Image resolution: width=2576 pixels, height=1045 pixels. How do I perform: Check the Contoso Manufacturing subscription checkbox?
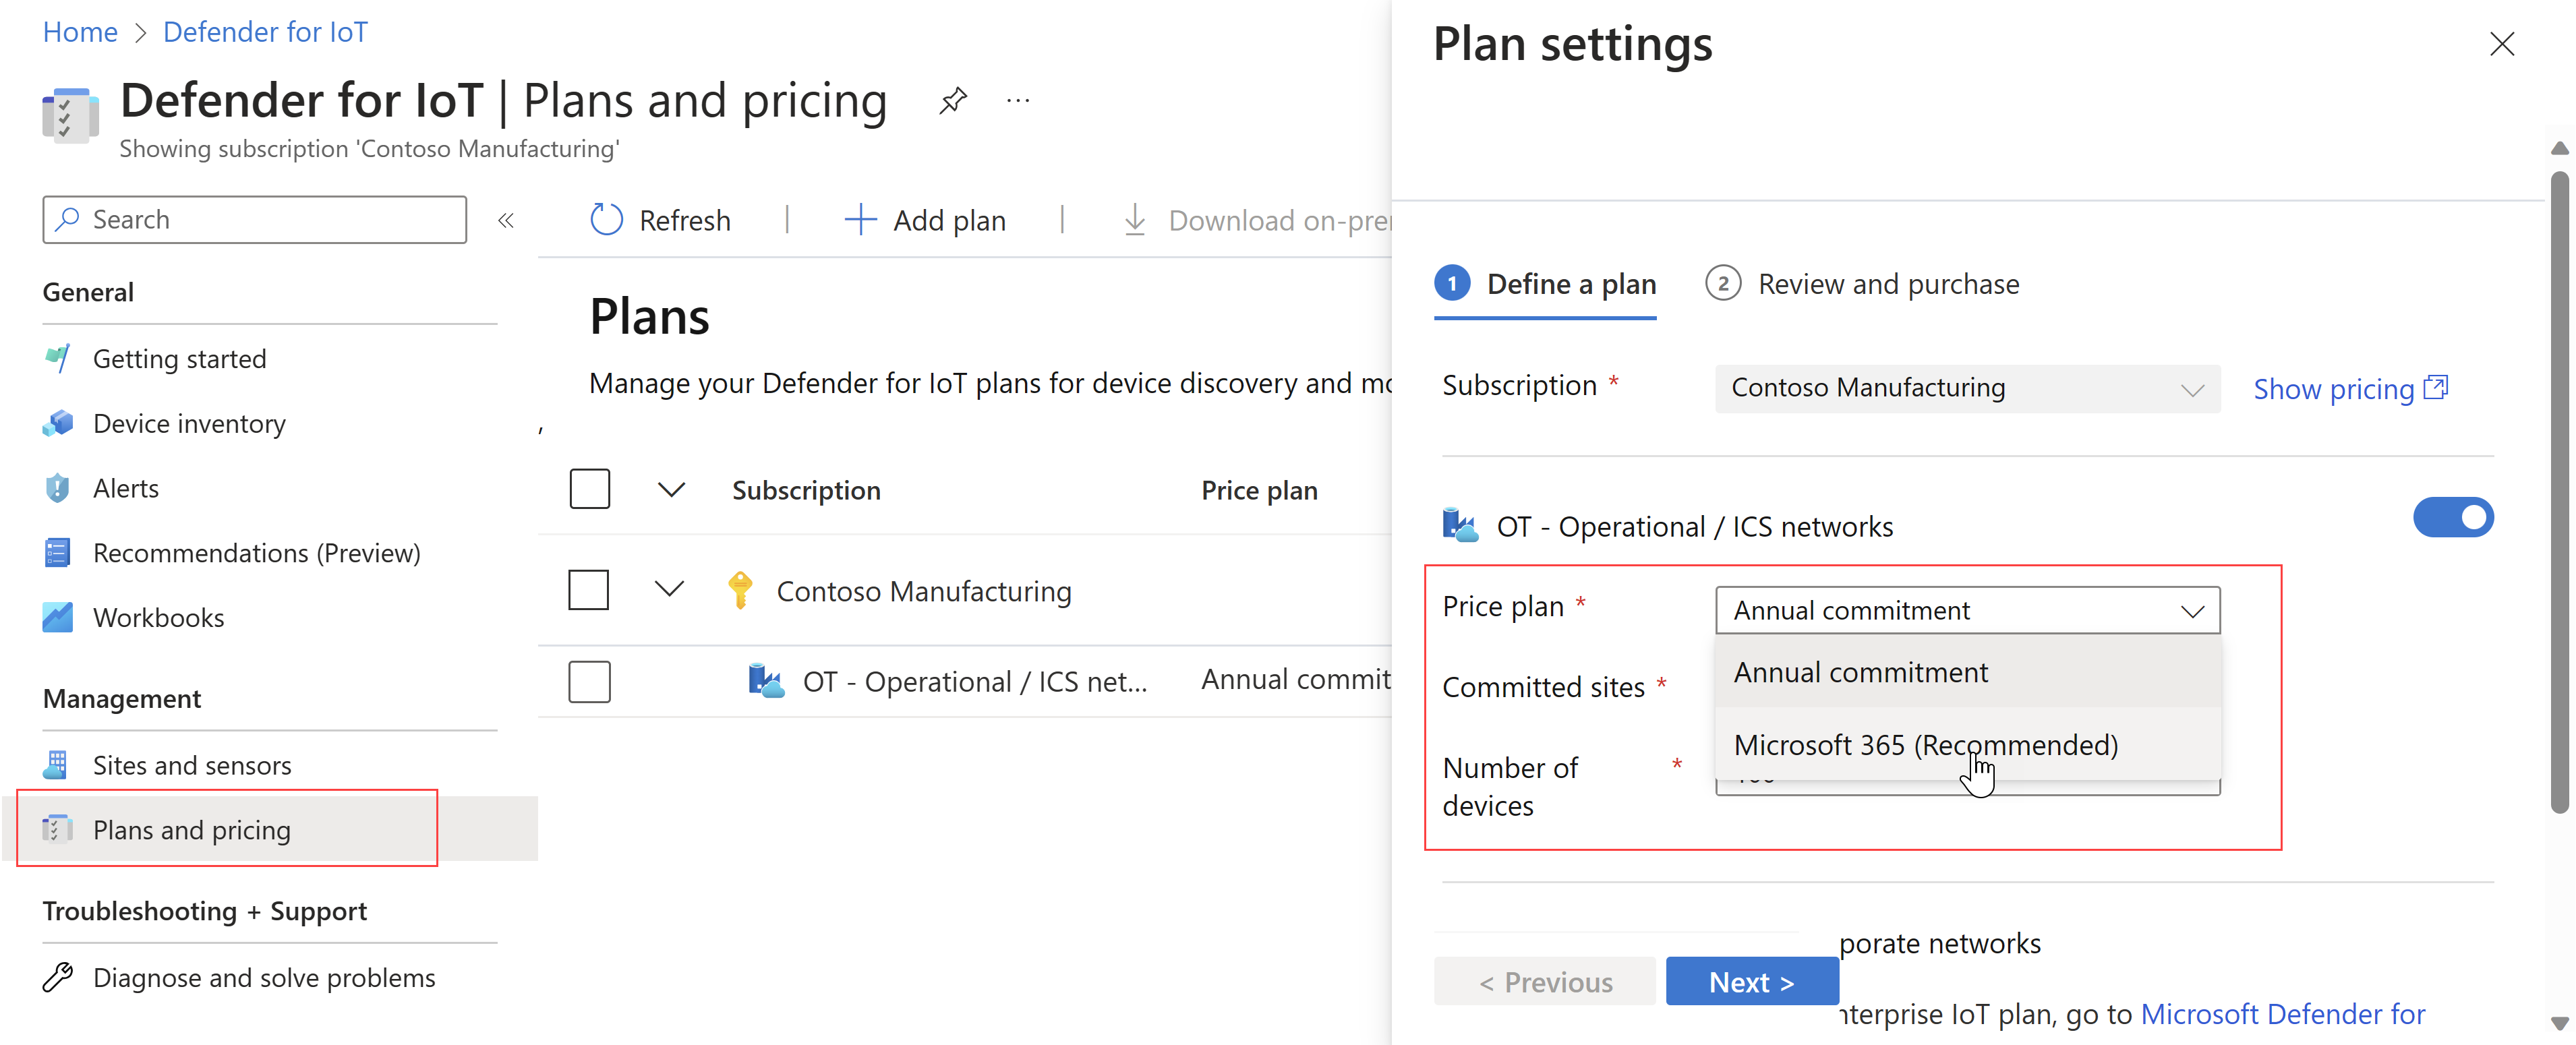click(587, 588)
